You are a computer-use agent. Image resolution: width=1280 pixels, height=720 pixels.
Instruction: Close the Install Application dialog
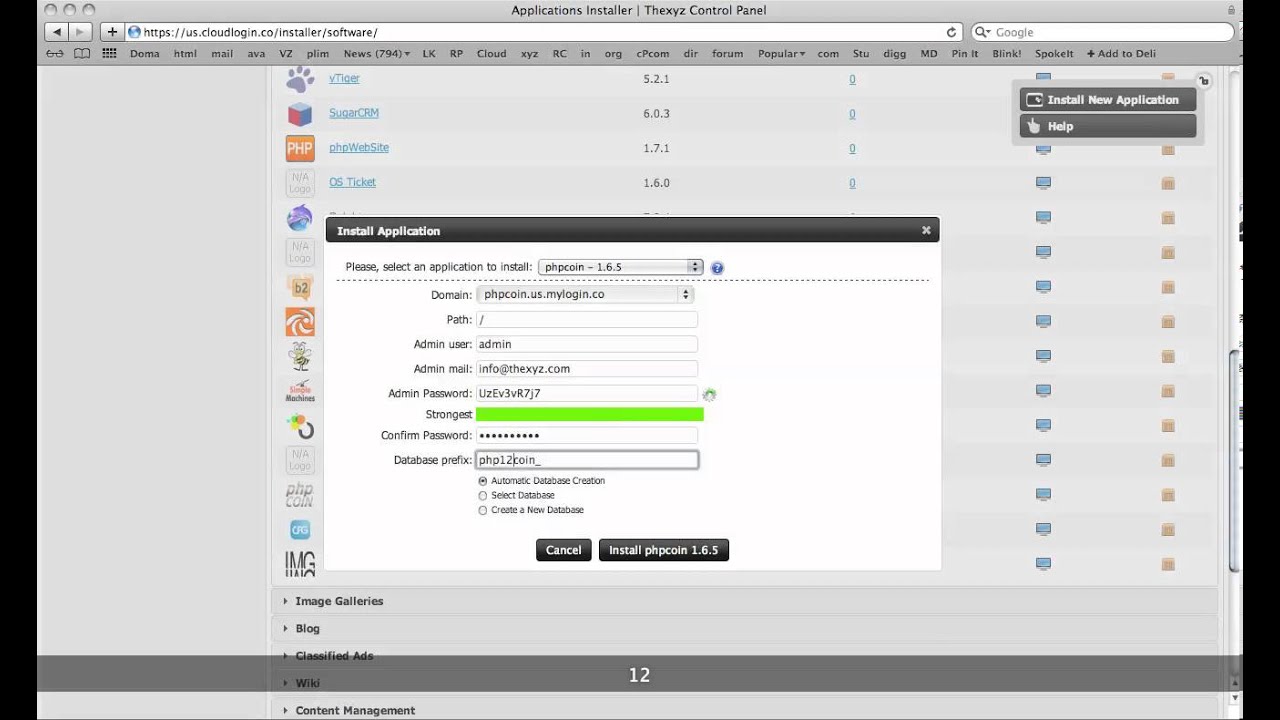coord(926,230)
